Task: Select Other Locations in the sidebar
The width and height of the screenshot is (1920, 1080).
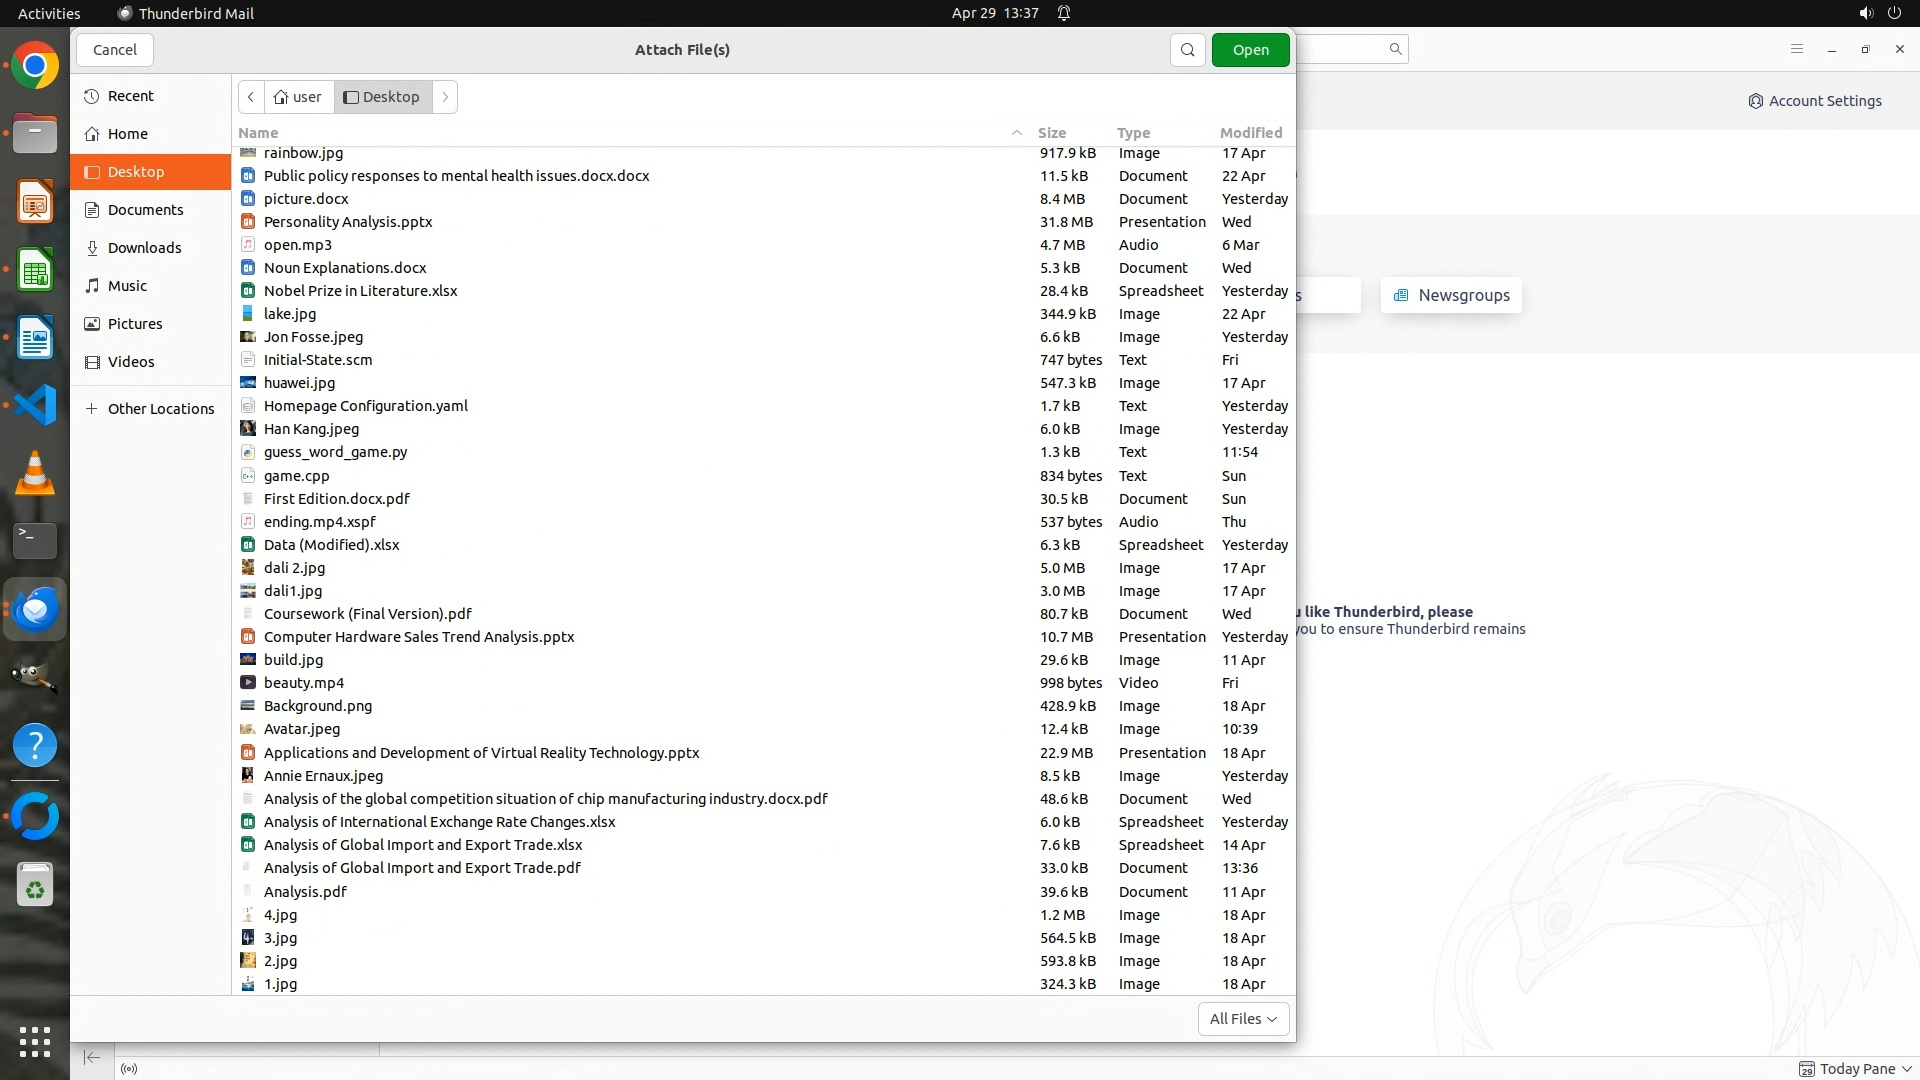Action: coord(160,409)
